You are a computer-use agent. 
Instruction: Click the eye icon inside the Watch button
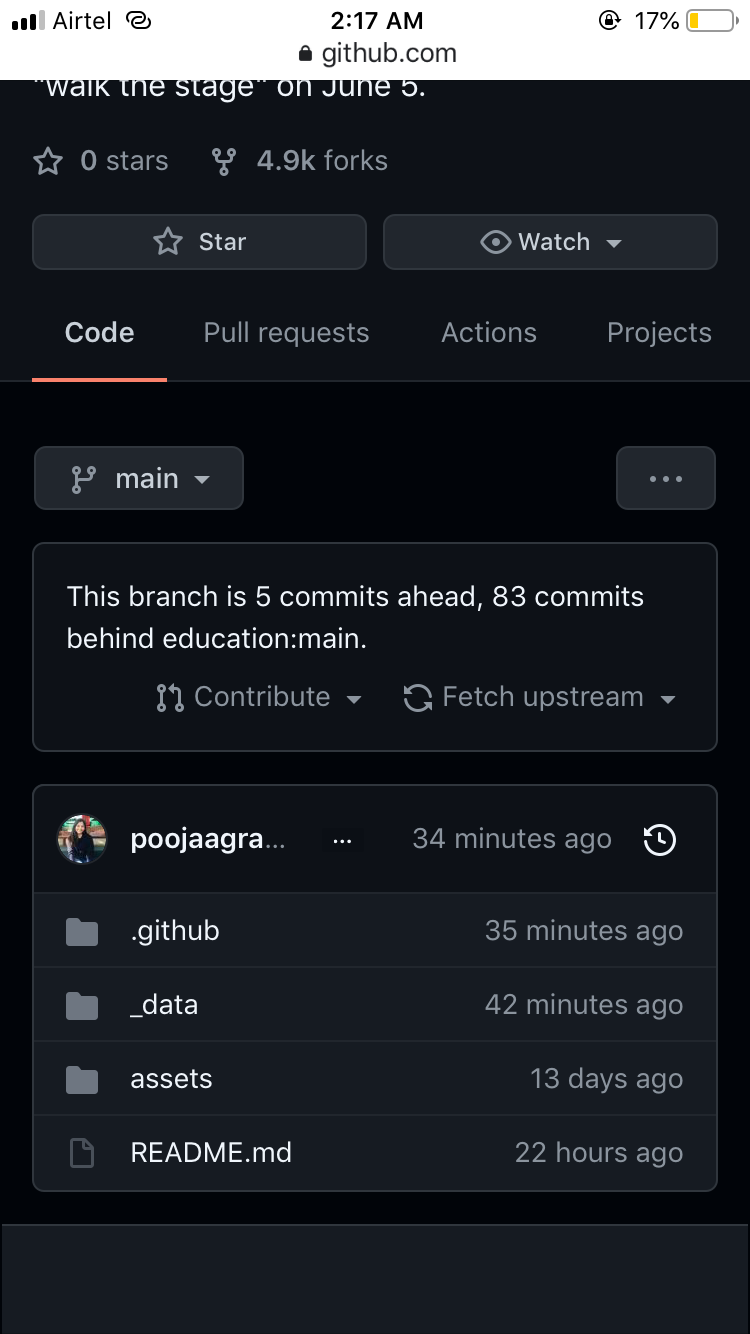[494, 241]
